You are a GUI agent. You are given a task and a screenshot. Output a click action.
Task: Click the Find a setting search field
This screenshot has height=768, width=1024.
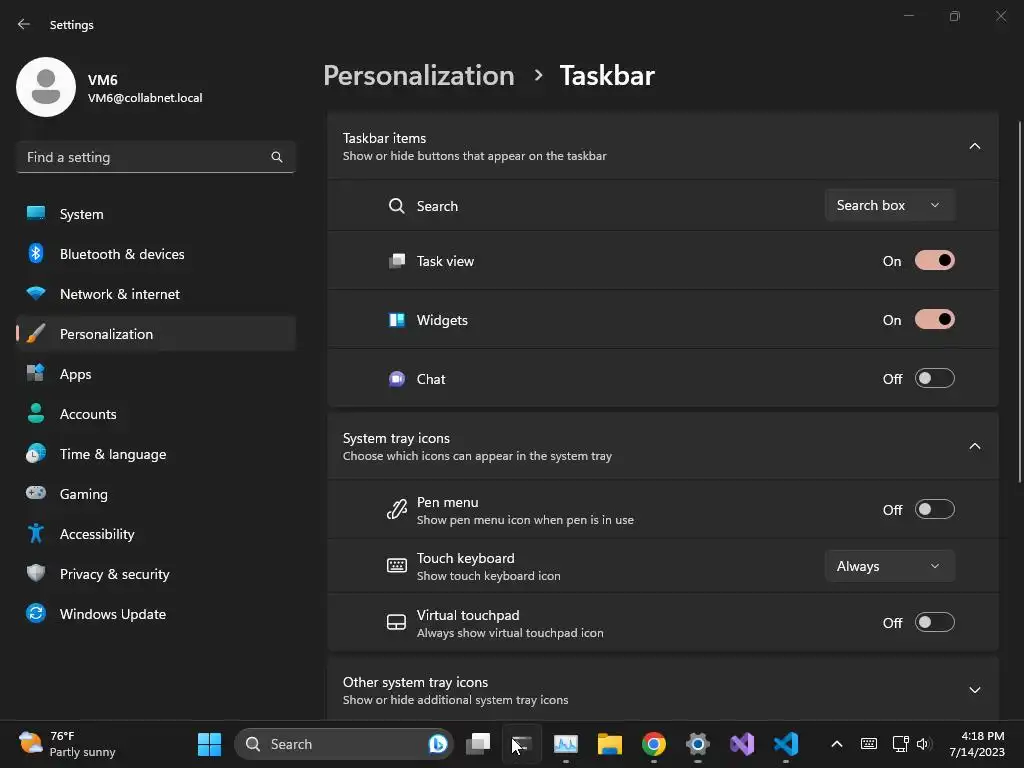click(x=156, y=157)
